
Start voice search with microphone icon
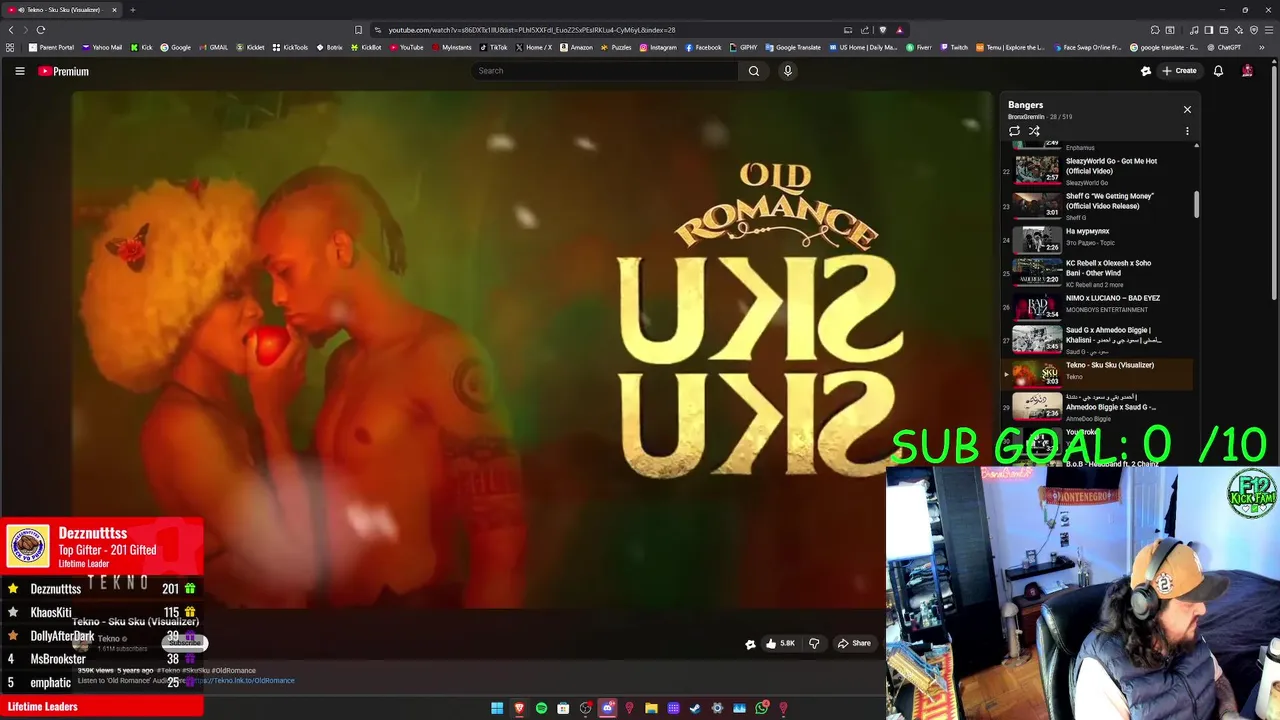tap(787, 71)
